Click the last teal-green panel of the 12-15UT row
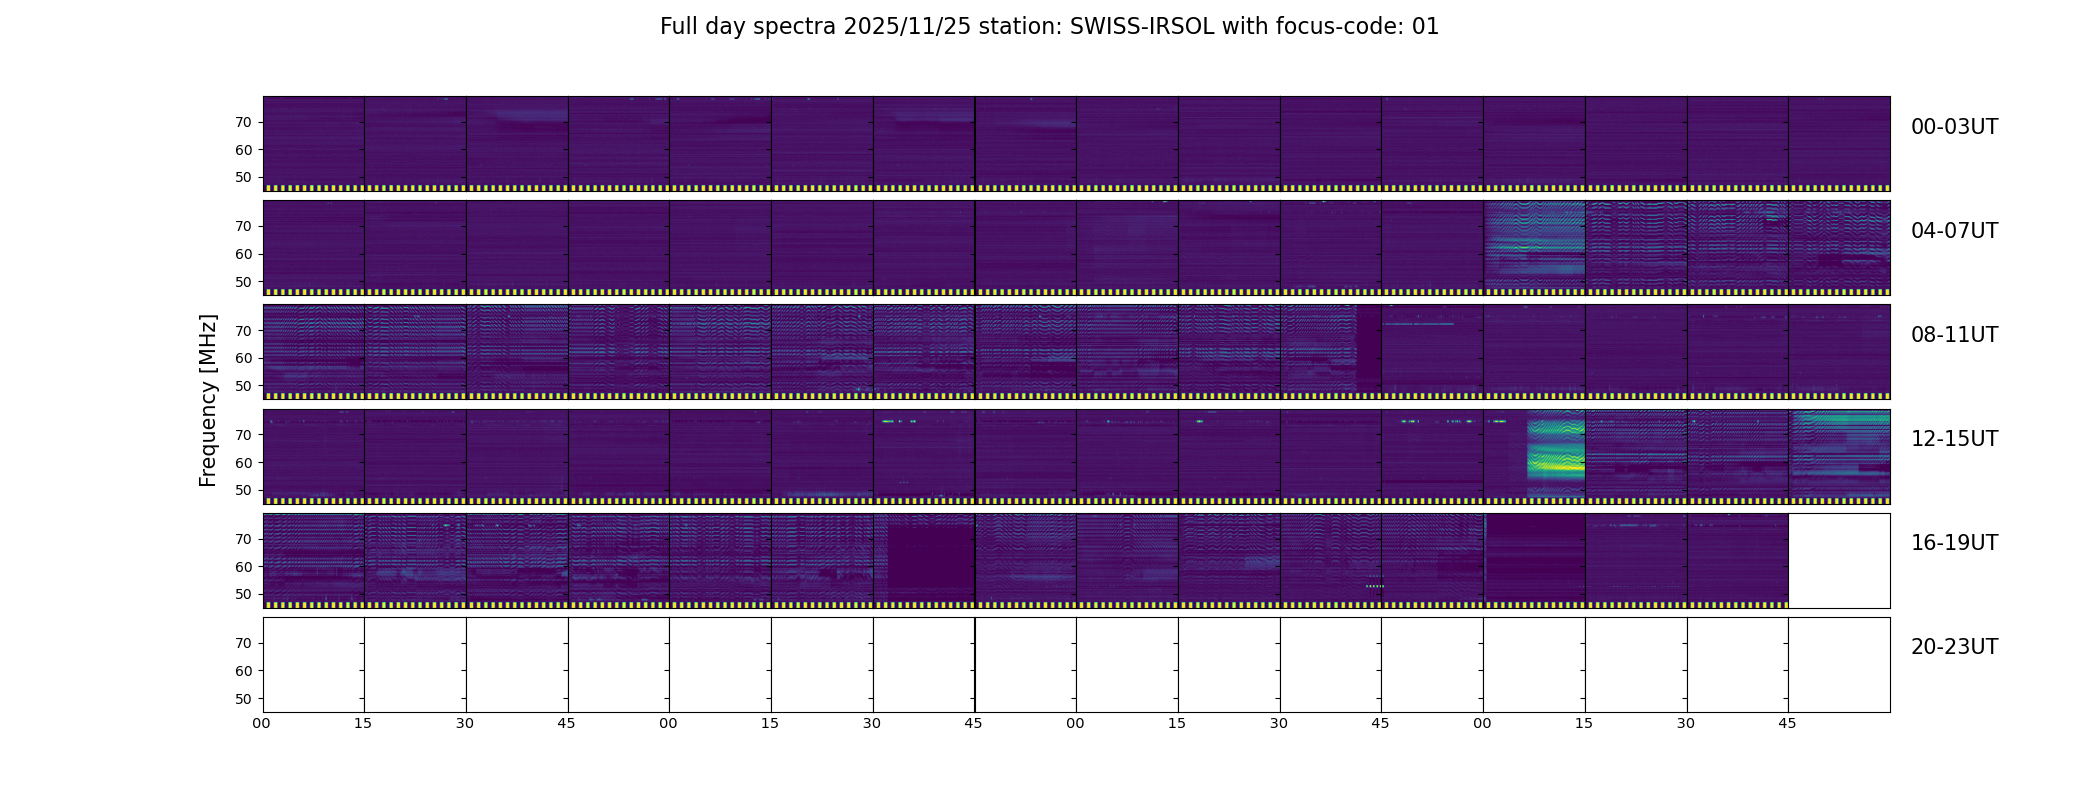This screenshot has width=2100, height=800. (1839, 454)
